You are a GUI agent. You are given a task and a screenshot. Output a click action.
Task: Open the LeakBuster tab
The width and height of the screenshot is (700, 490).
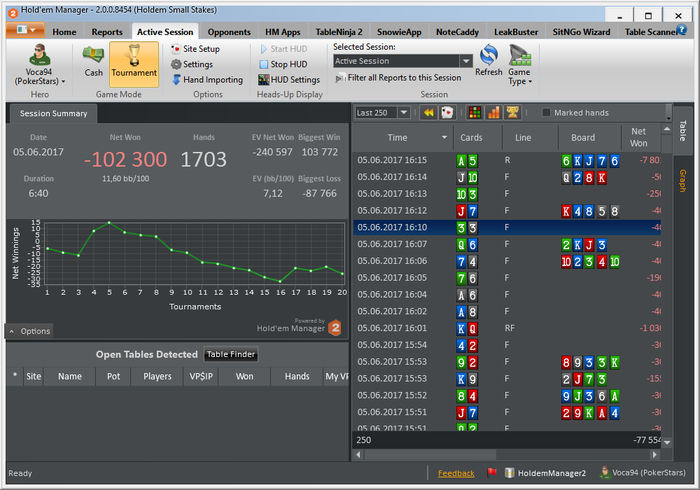point(516,32)
